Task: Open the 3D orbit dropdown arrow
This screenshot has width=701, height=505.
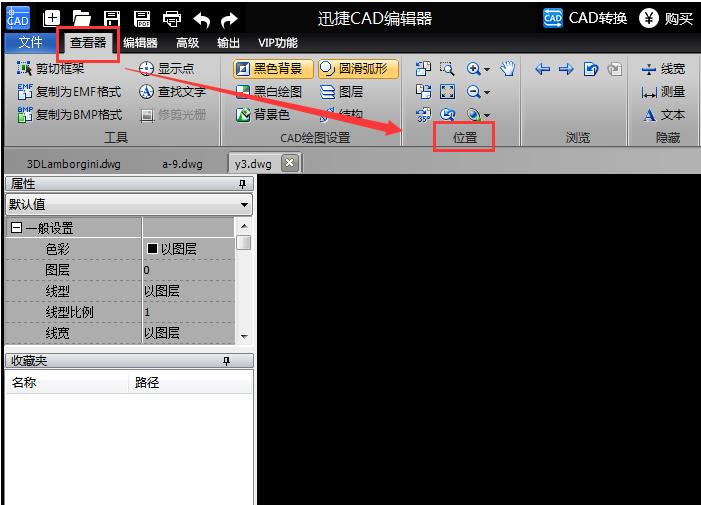Action: [x=487, y=115]
